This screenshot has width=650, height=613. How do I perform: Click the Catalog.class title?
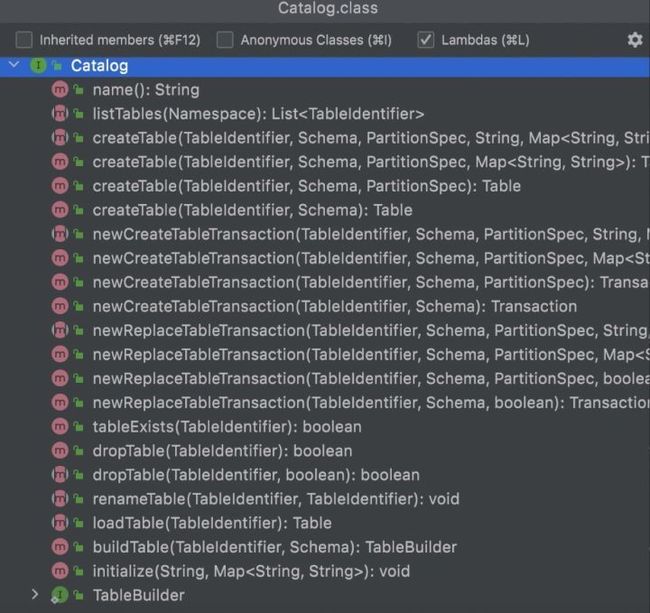pyautogui.click(x=328, y=8)
